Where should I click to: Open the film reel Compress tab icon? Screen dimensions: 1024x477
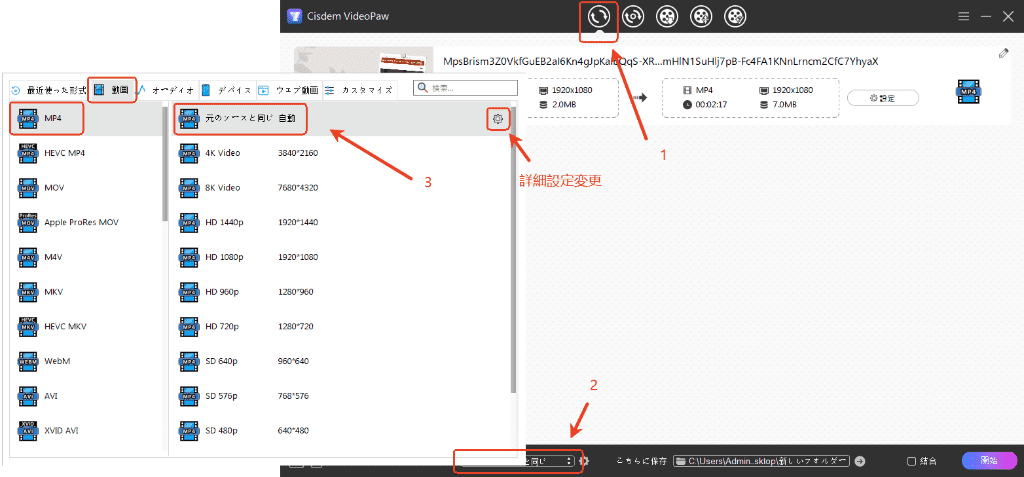[701, 16]
